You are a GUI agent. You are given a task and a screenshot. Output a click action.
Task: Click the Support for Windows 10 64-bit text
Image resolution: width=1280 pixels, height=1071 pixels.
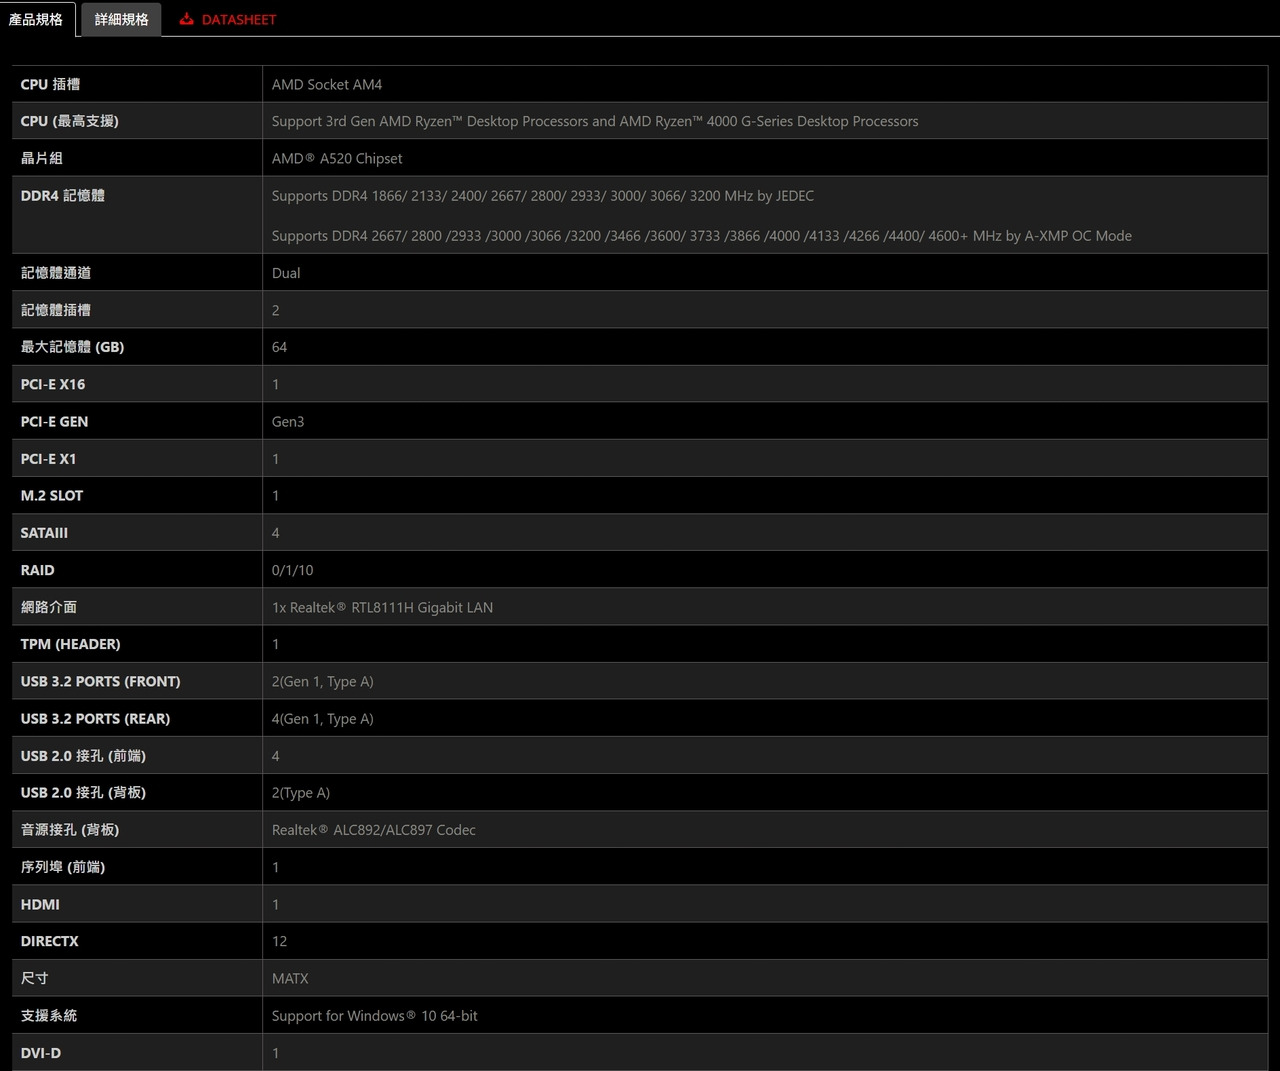click(374, 1016)
